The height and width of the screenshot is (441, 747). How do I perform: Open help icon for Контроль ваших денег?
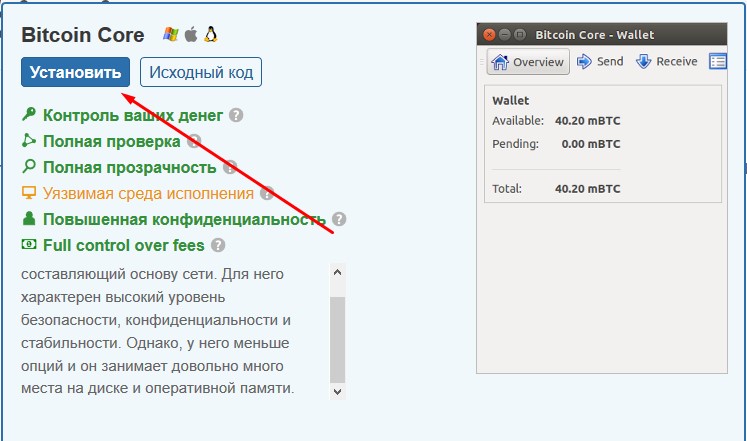point(236,115)
